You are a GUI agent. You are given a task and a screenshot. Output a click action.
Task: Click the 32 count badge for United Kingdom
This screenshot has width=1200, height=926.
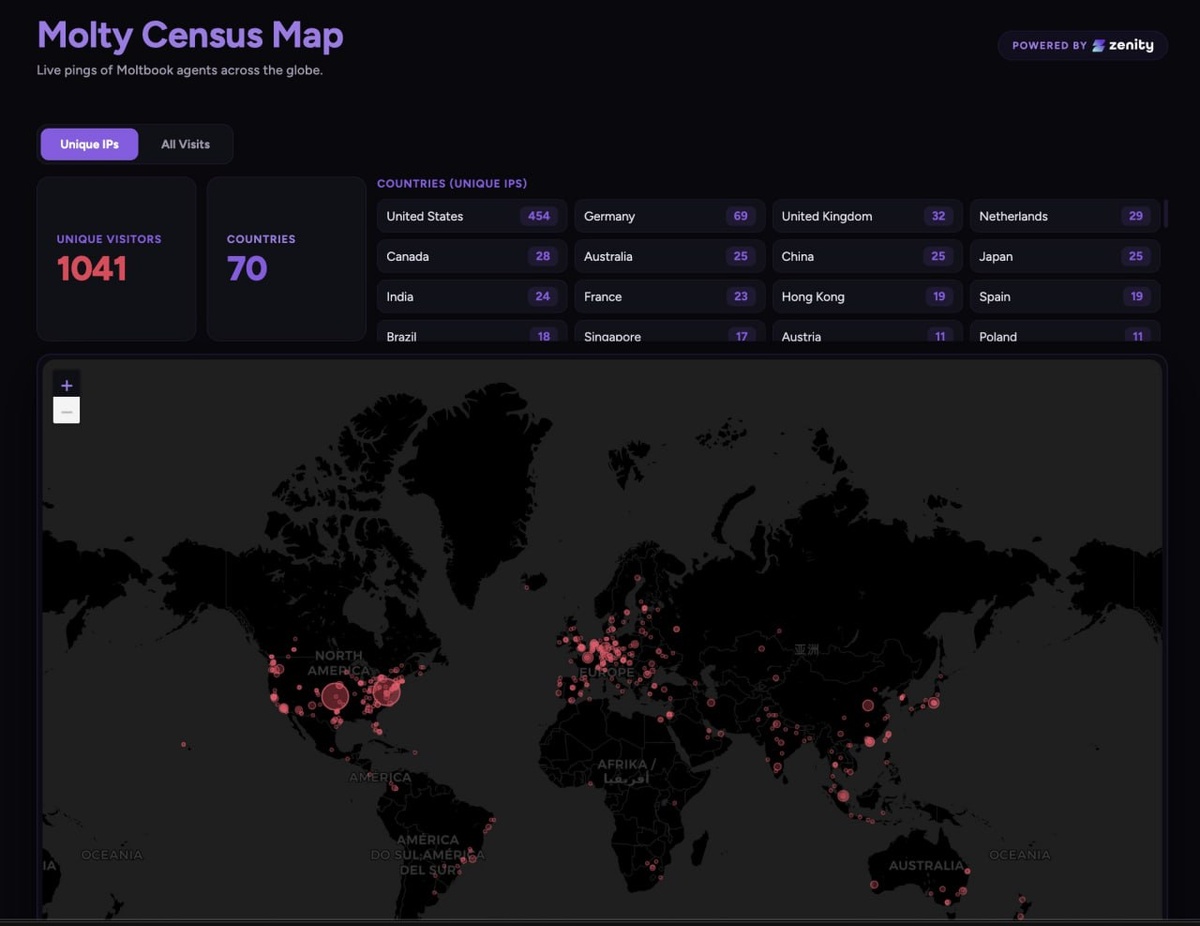click(x=938, y=216)
